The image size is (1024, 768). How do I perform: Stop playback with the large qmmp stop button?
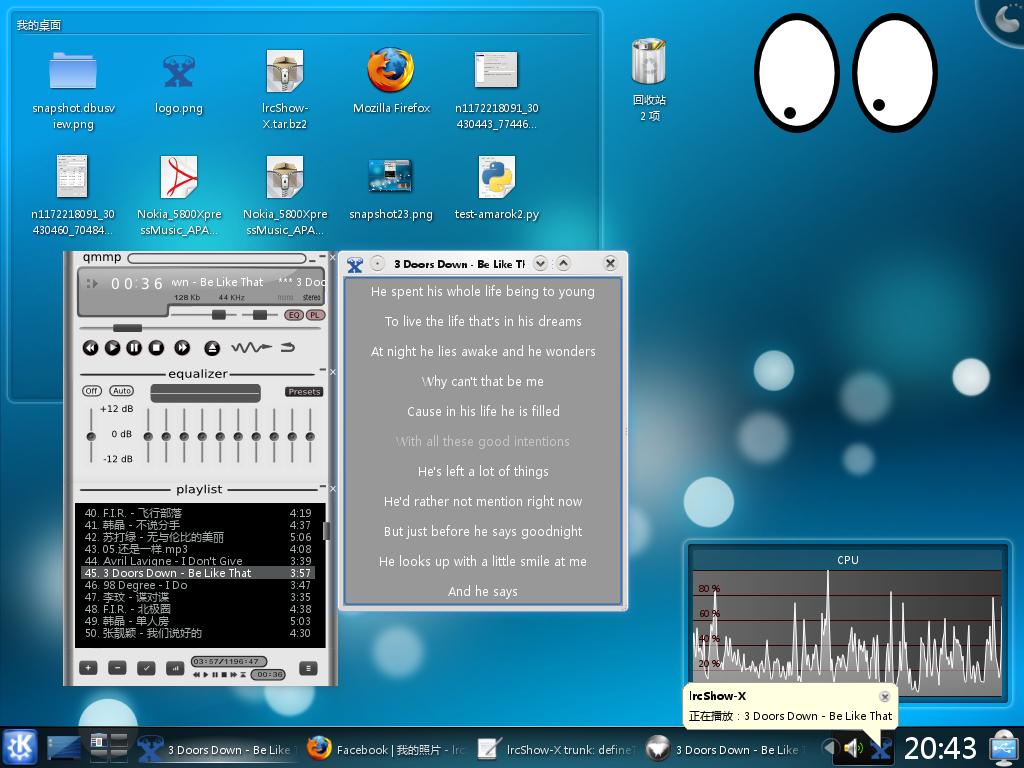pyautogui.click(x=156, y=348)
